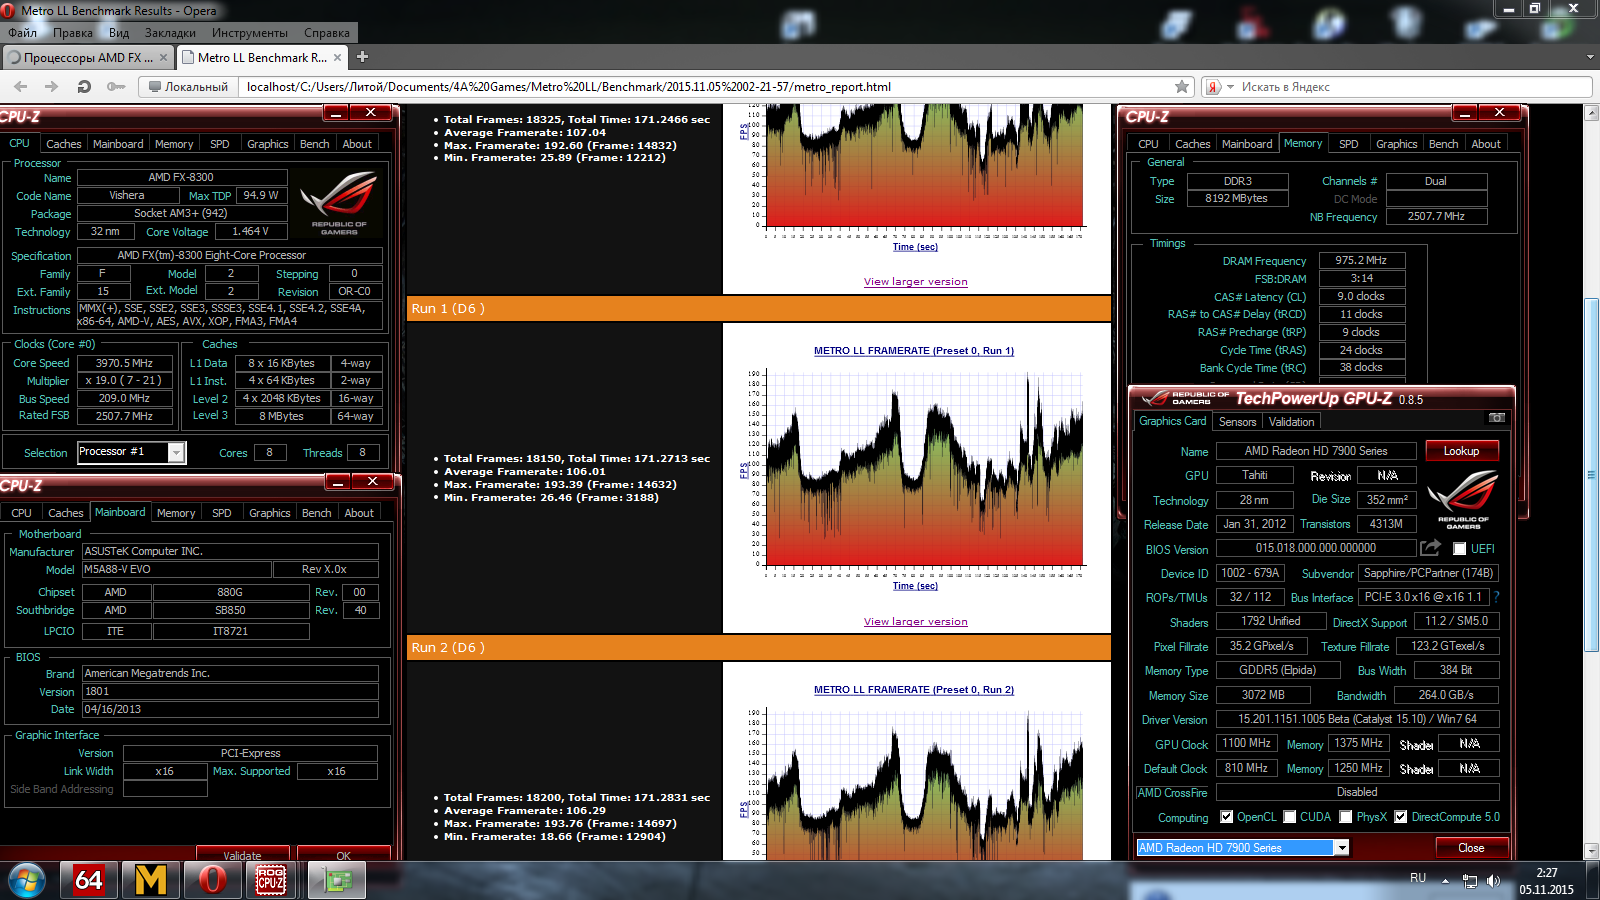Open the Processor #1 selection dropdown
The image size is (1600, 900).
(x=176, y=453)
